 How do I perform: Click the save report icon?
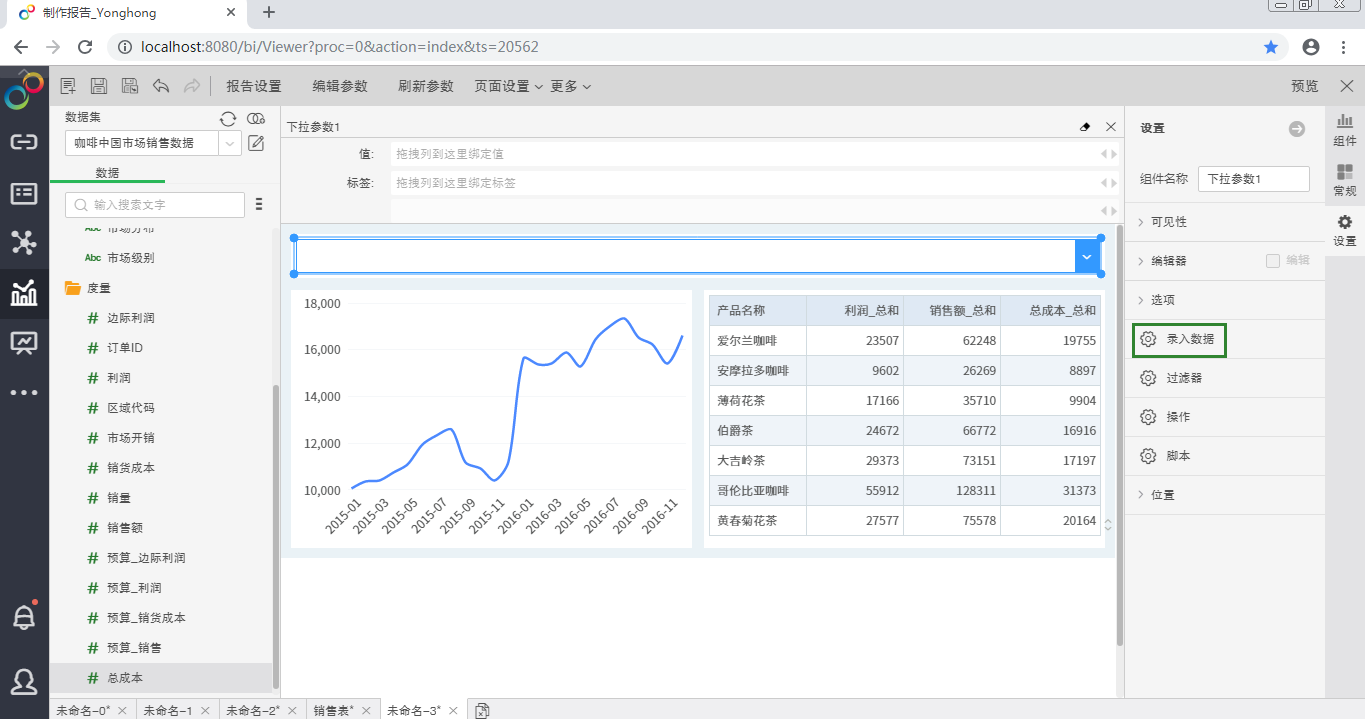[99, 87]
